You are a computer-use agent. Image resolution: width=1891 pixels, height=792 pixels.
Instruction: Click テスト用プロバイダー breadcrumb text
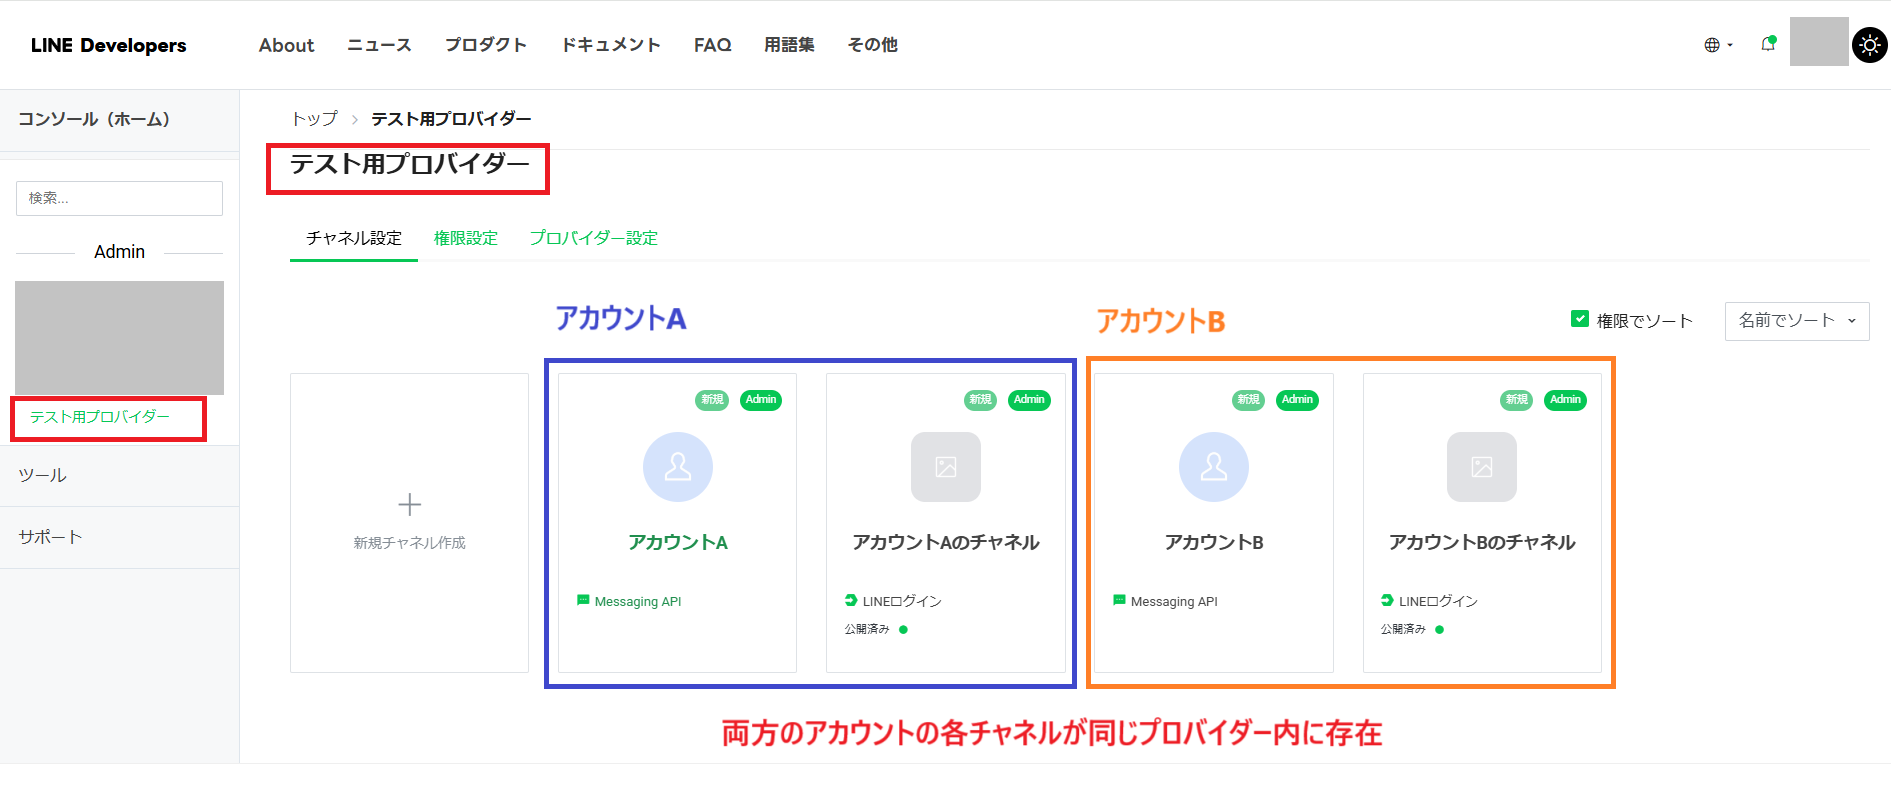click(x=451, y=119)
